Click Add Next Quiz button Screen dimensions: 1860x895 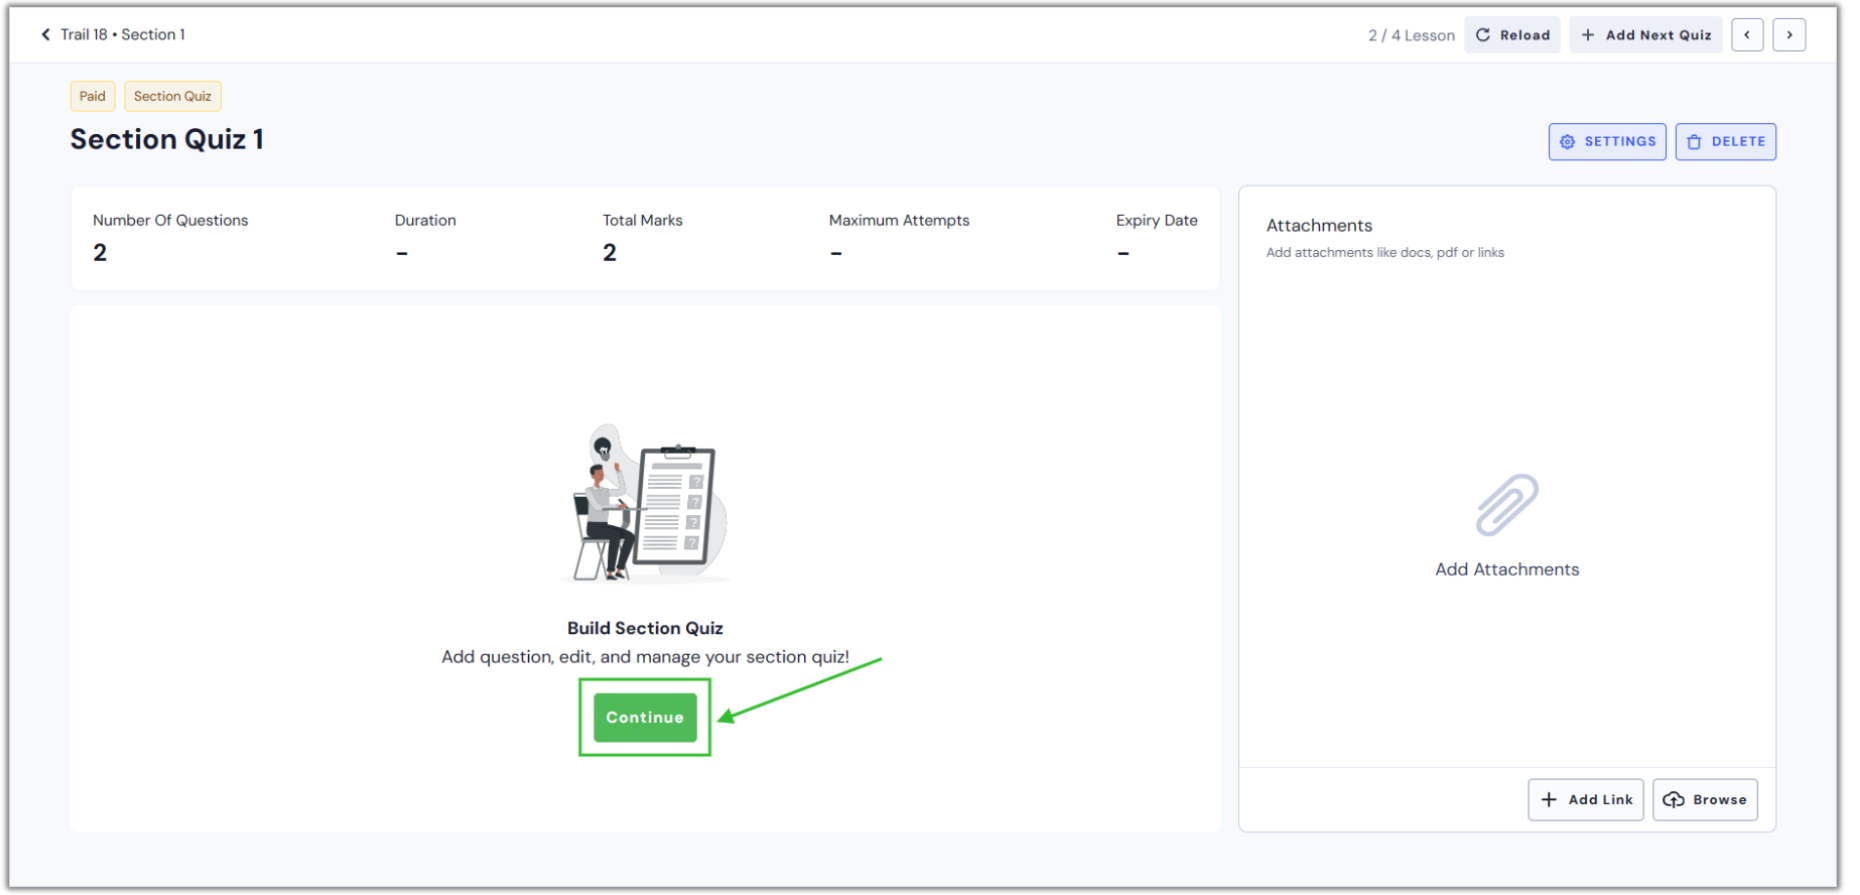[1645, 35]
